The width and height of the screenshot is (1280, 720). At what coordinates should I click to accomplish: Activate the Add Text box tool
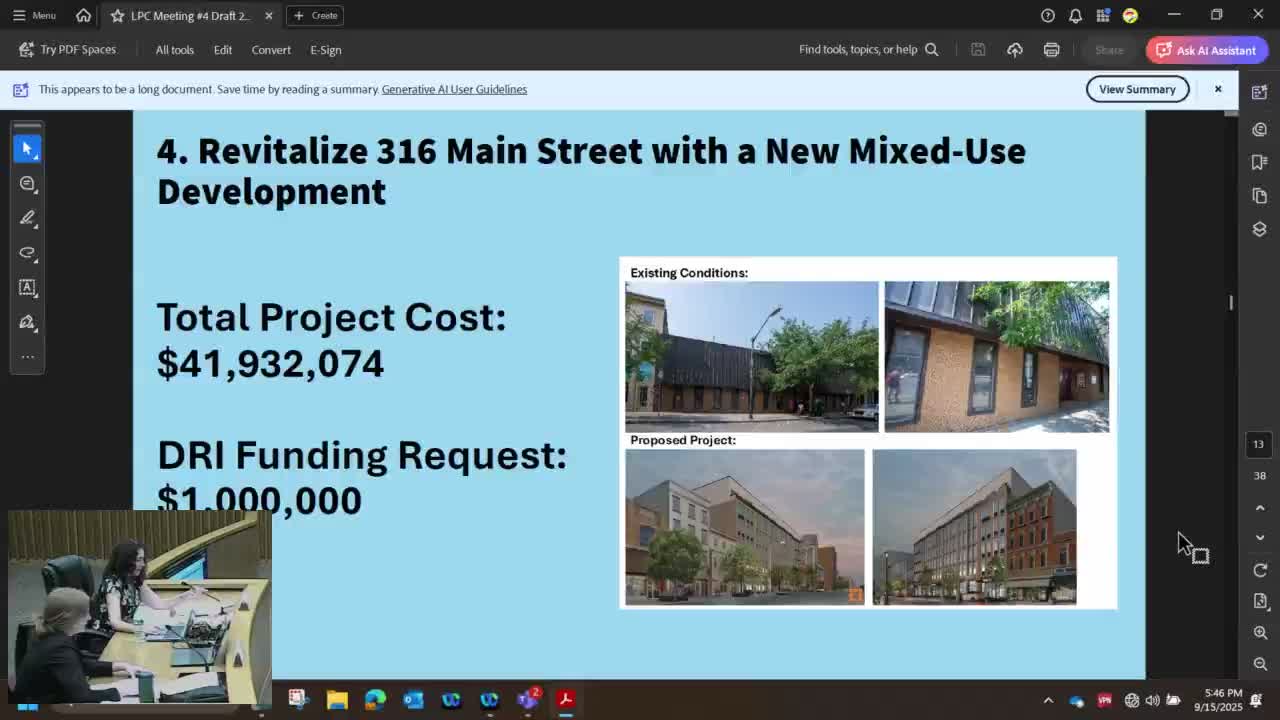click(27, 288)
